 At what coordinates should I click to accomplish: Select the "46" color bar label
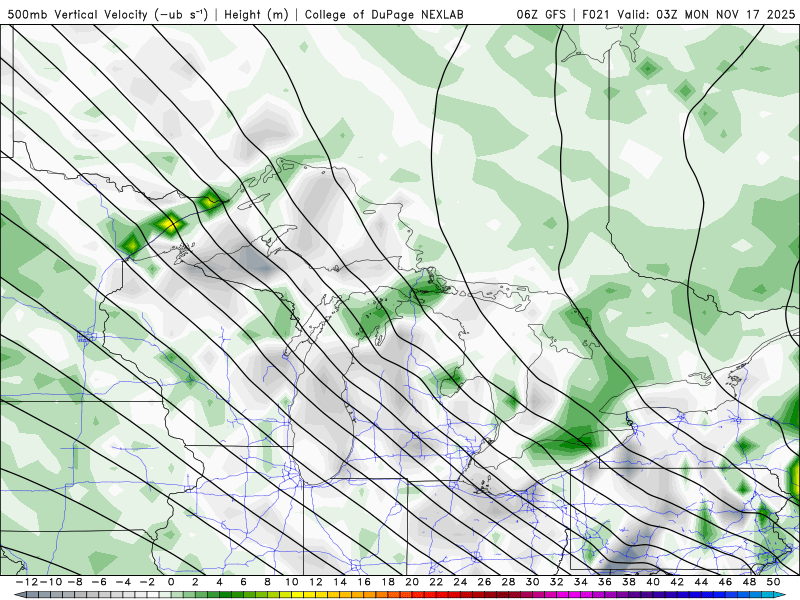tap(726, 582)
